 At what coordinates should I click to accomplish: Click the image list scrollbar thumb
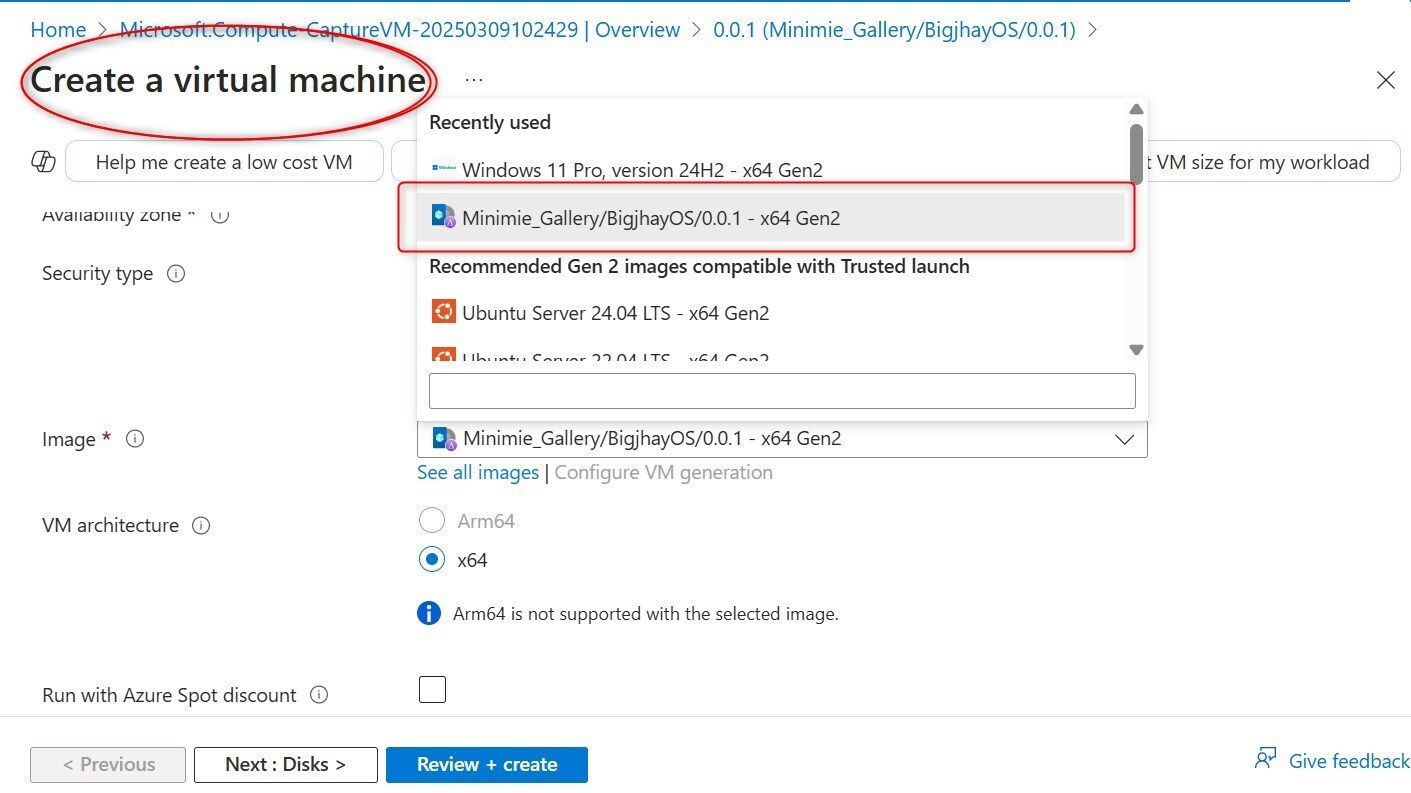(x=1136, y=154)
